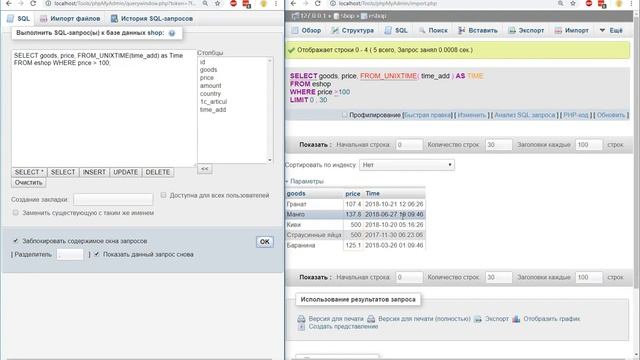Select 'time_add' column in Столбцы list
The image size is (640, 360).
click(x=213, y=109)
